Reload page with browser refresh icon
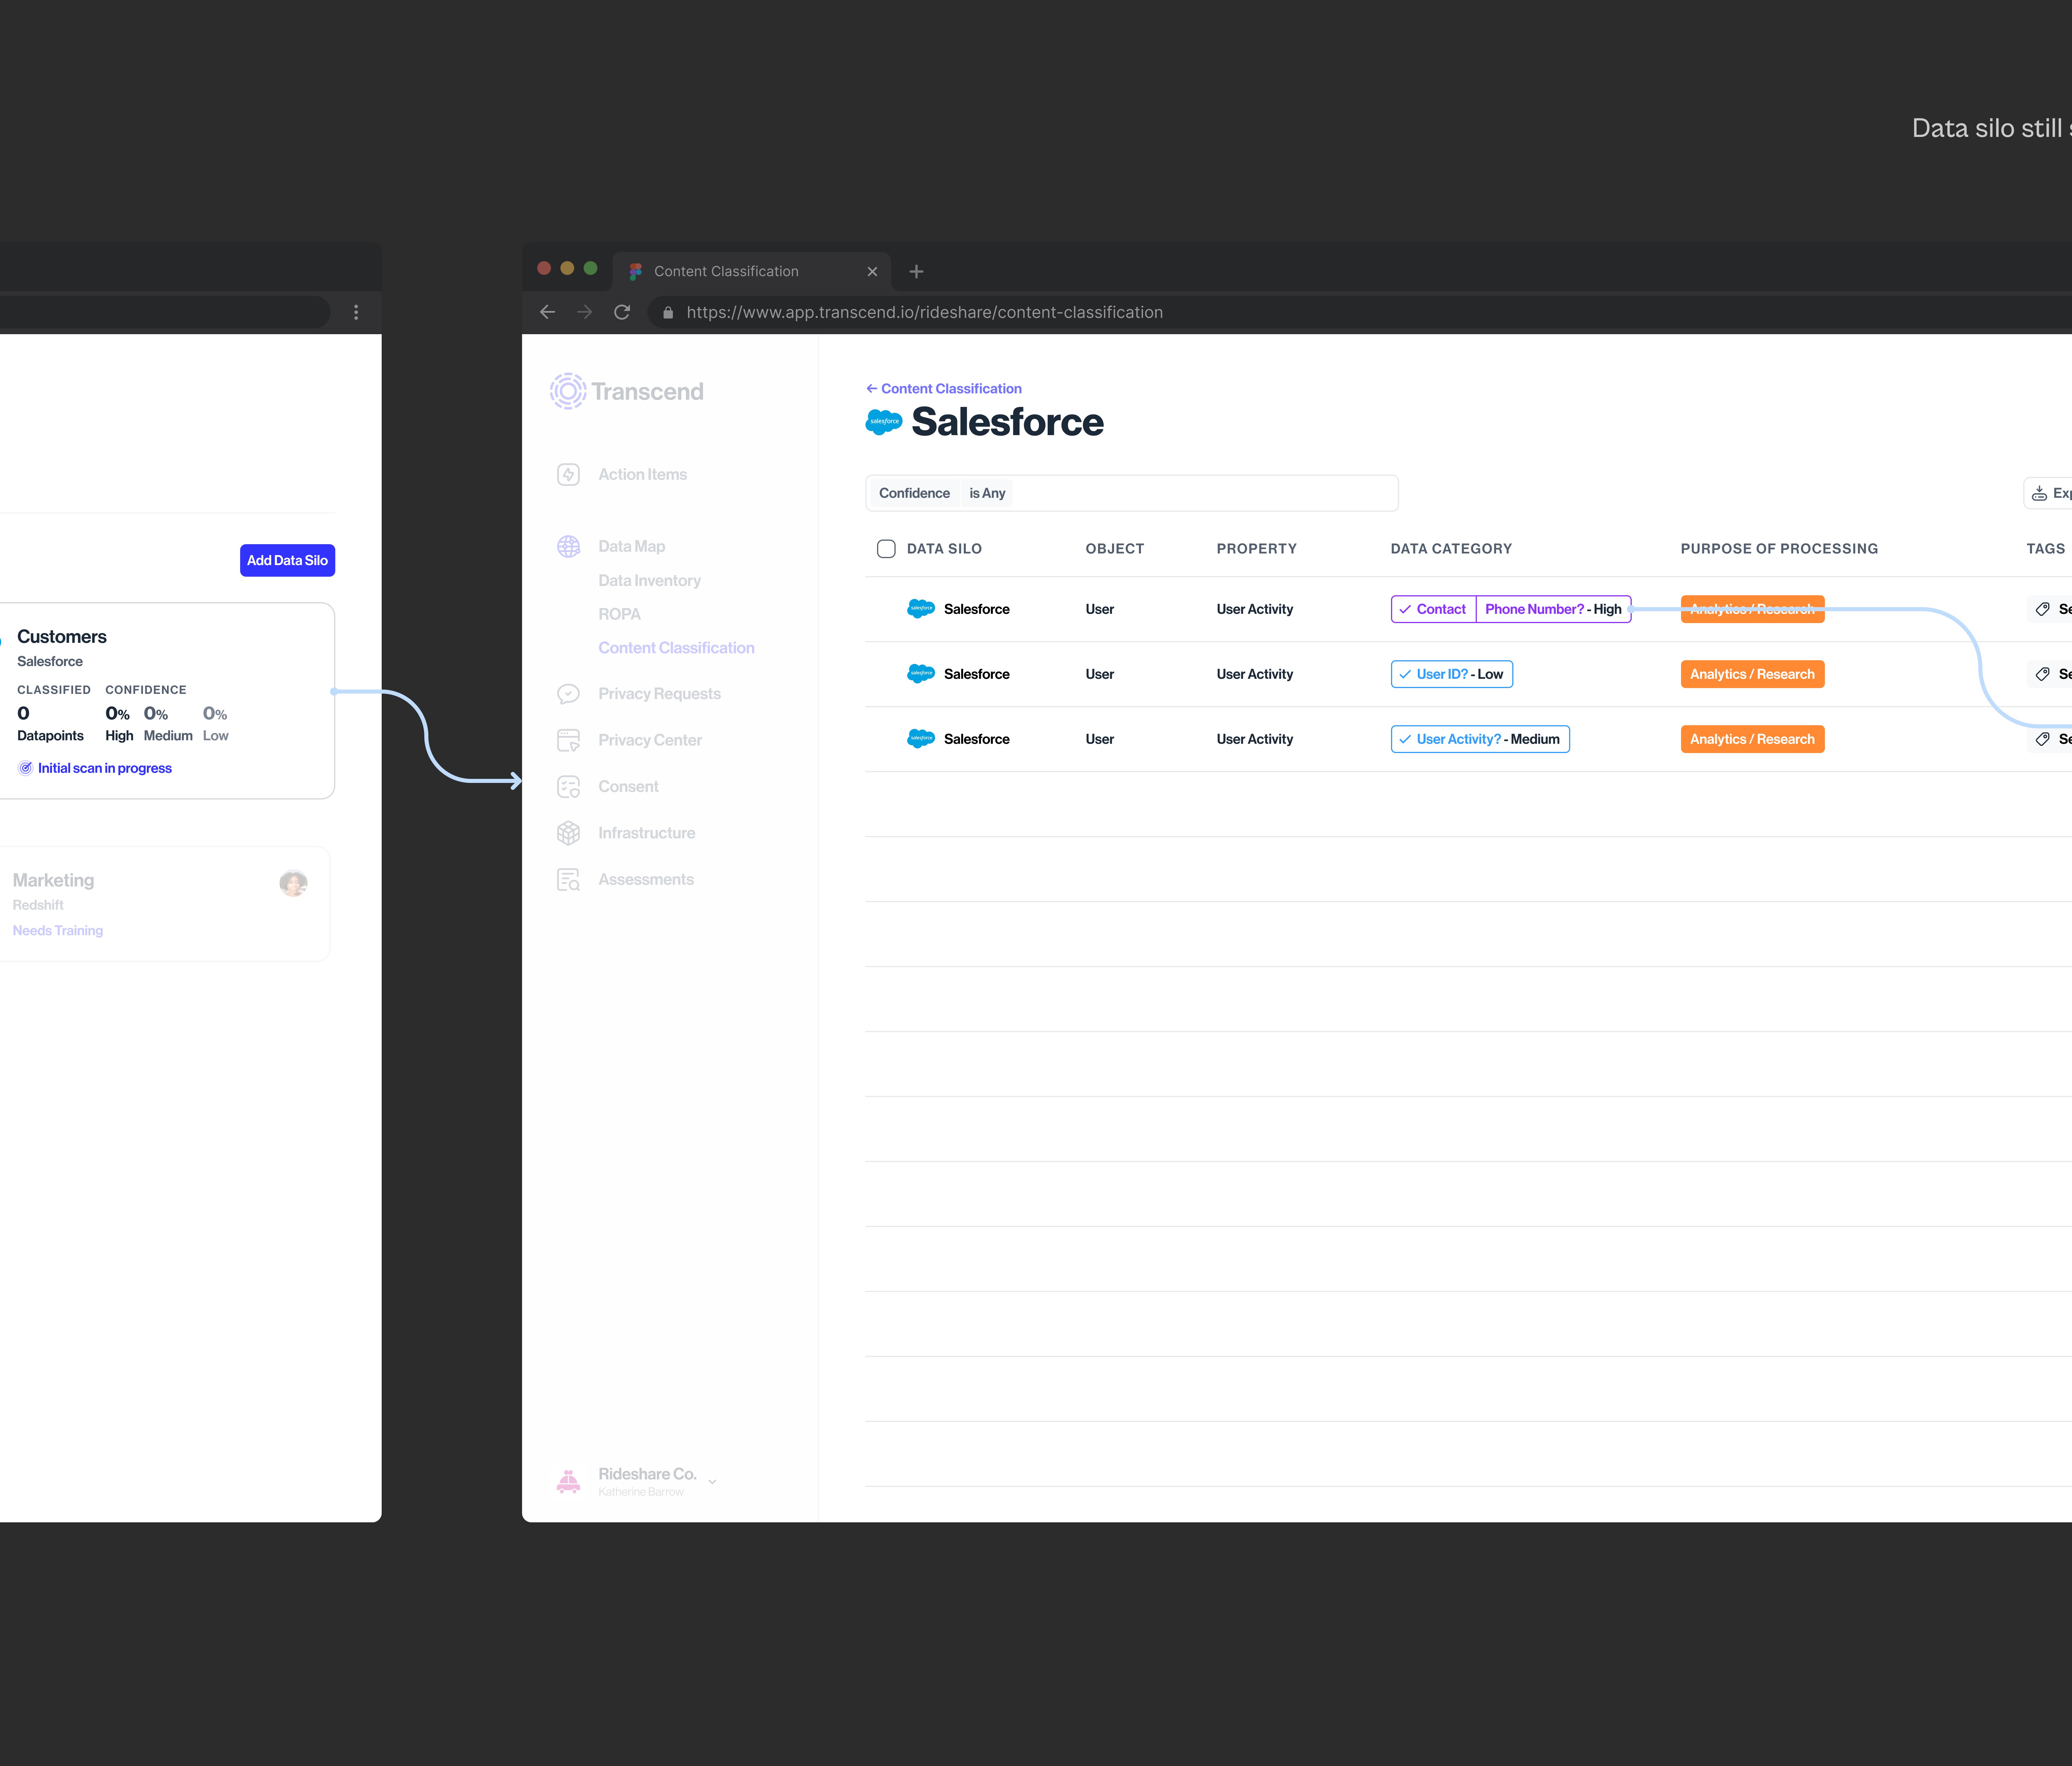 click(x=622, y=312)
